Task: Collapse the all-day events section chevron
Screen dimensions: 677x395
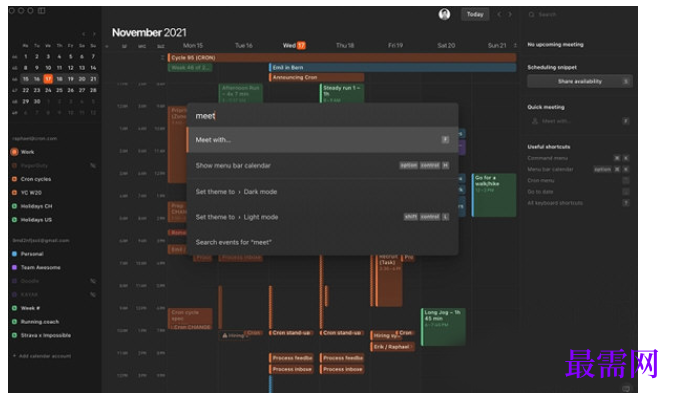Action: tap(162, 57)
